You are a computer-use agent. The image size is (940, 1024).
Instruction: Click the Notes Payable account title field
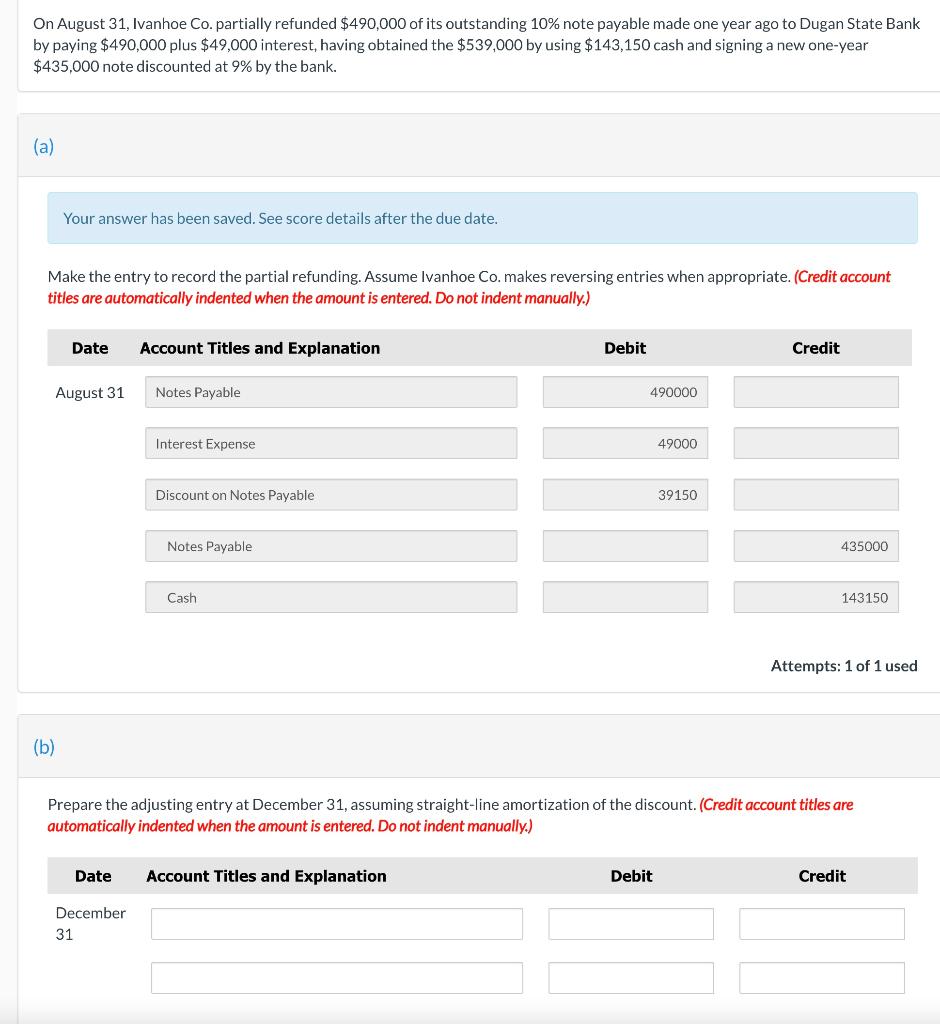330,392
